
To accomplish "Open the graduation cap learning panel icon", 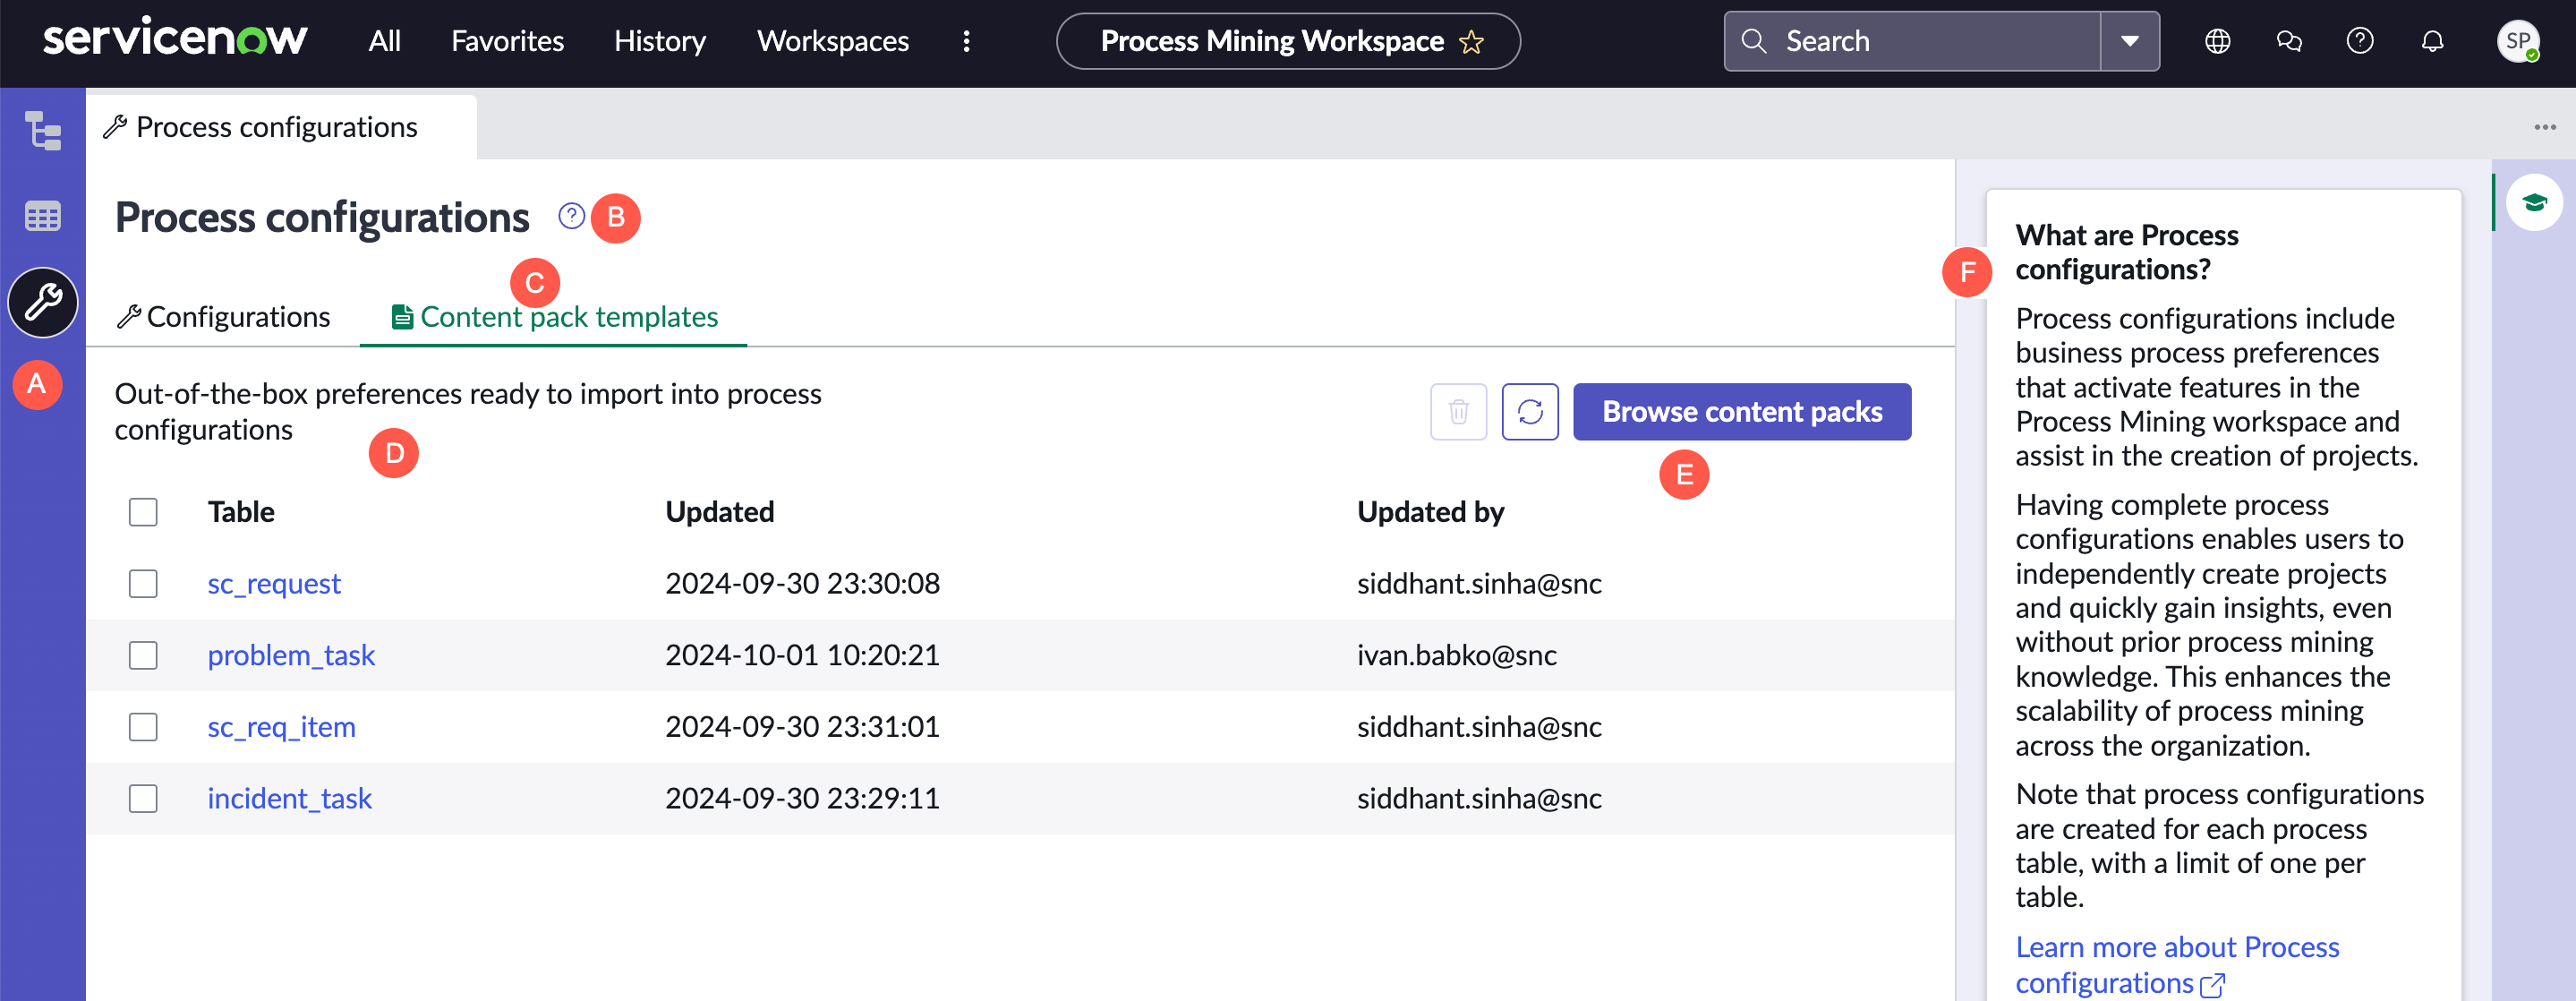I will (2533, 203).
